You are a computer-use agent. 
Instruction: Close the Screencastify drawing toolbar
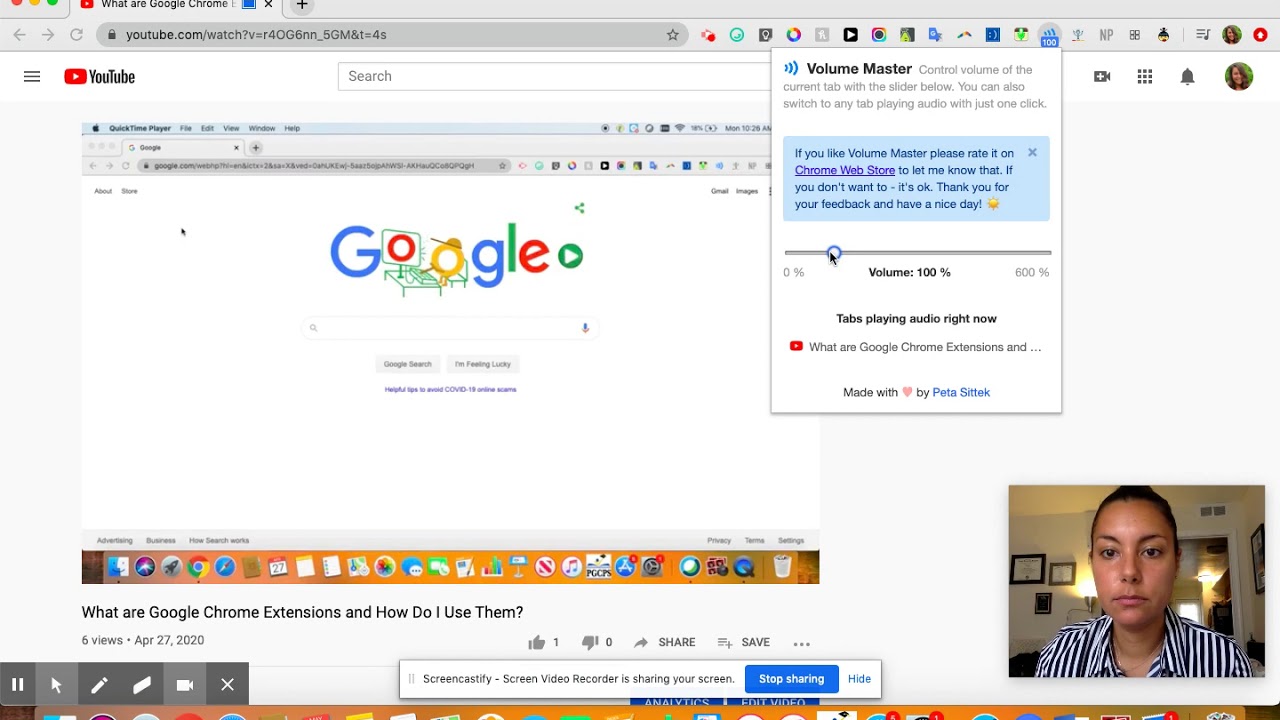pos(228,685)
